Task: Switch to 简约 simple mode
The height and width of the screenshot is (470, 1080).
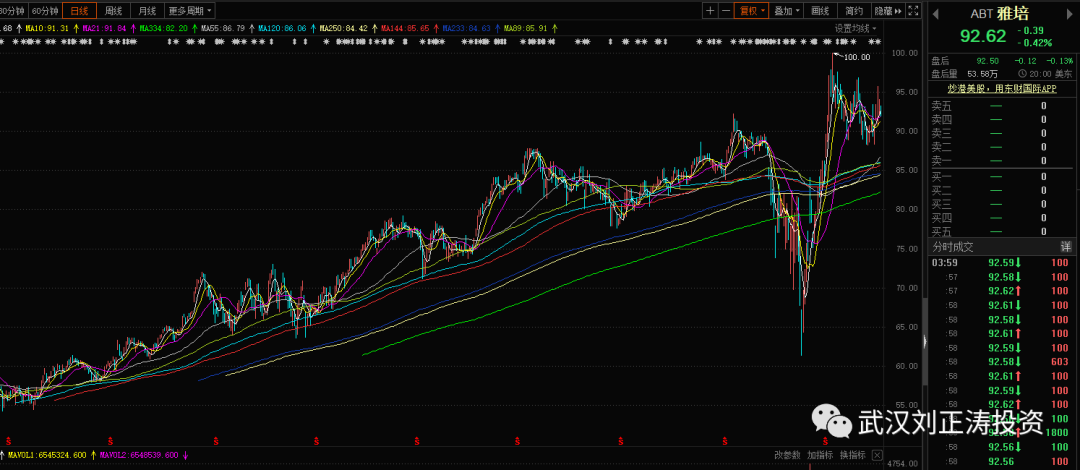Action: [854, 10]
